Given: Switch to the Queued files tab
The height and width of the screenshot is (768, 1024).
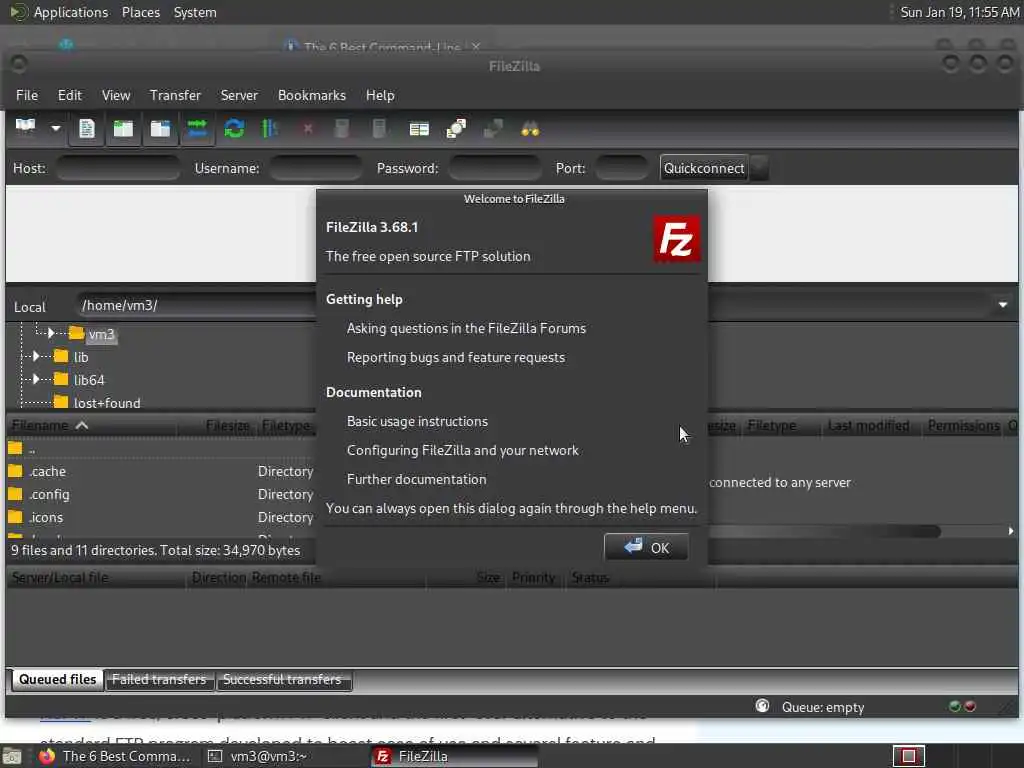Looking at the screenshot, I should click(x=57, y=679).
